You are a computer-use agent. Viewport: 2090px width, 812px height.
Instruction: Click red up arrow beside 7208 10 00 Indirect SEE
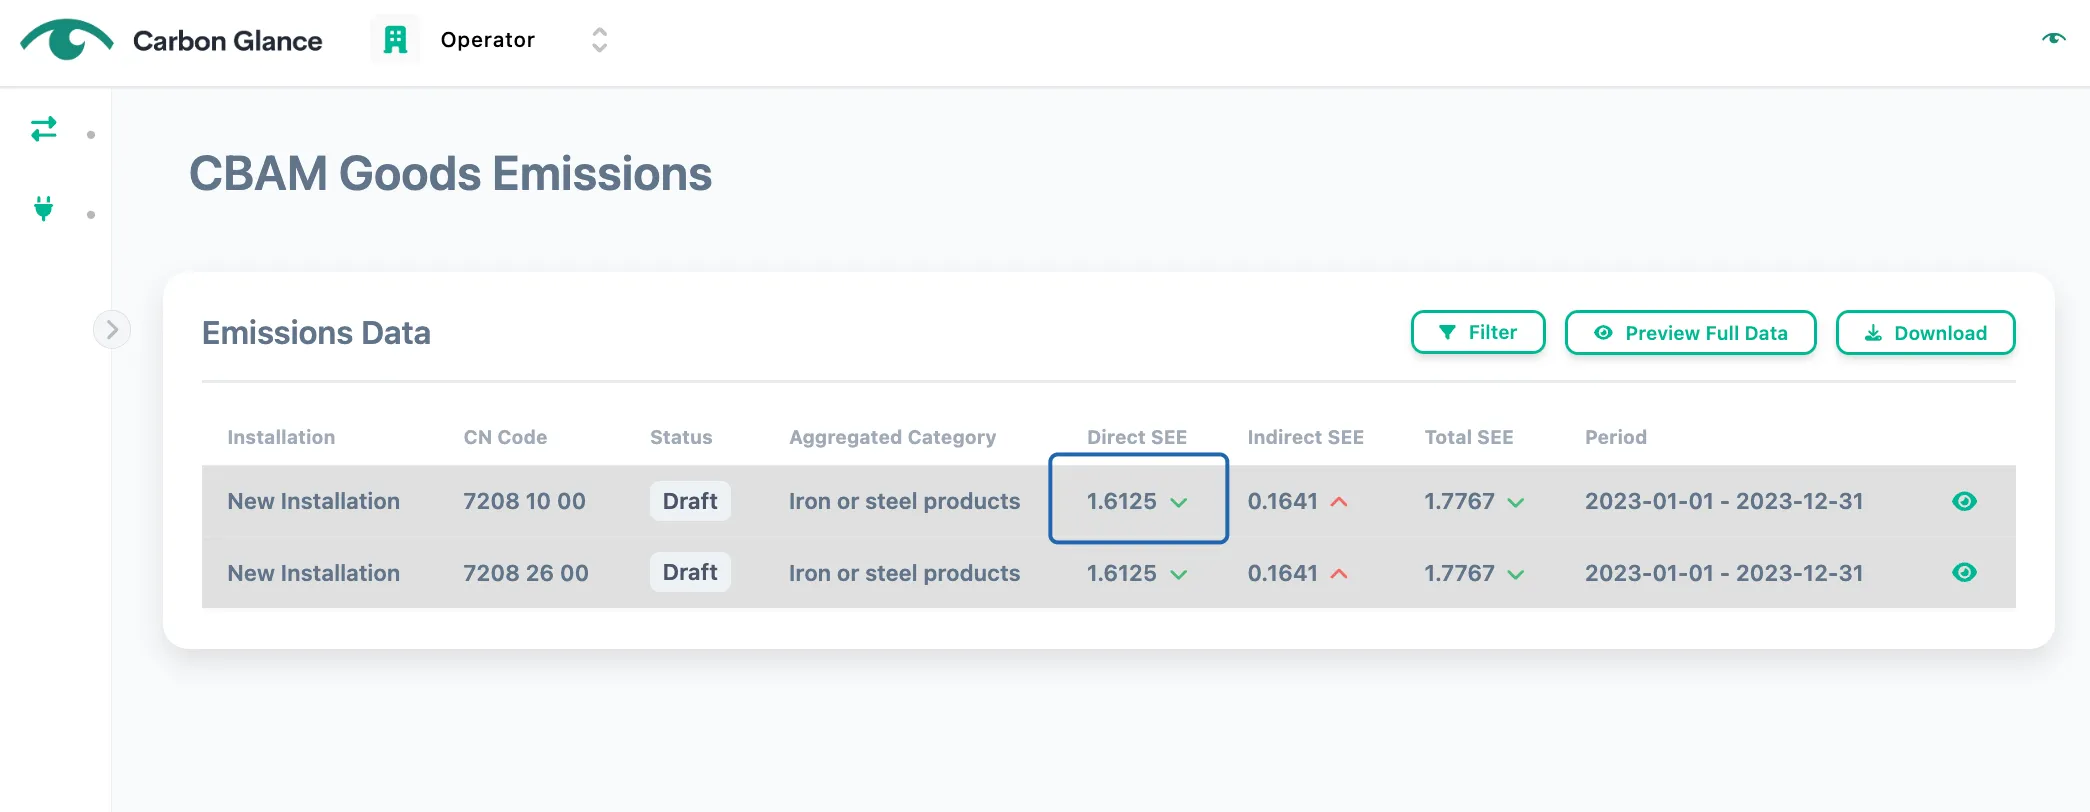coord(1339,502)
